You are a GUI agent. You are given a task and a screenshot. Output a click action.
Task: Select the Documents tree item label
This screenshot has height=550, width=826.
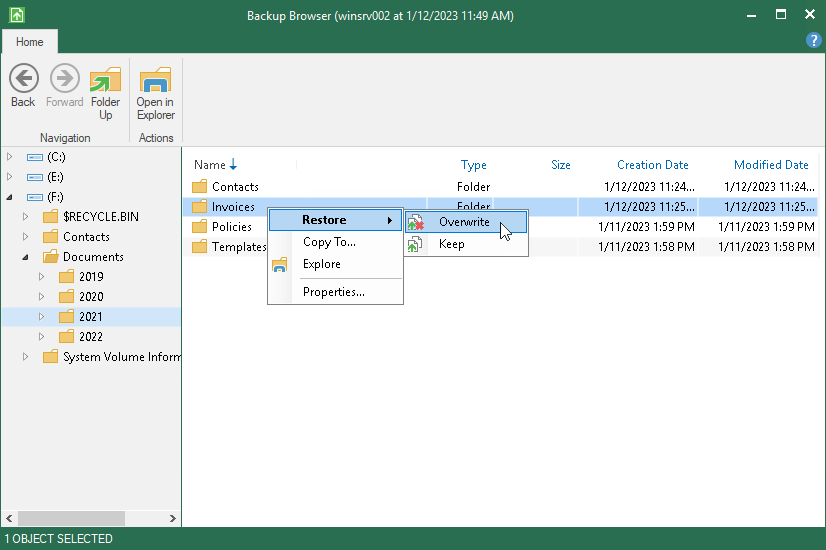[93, 257]
